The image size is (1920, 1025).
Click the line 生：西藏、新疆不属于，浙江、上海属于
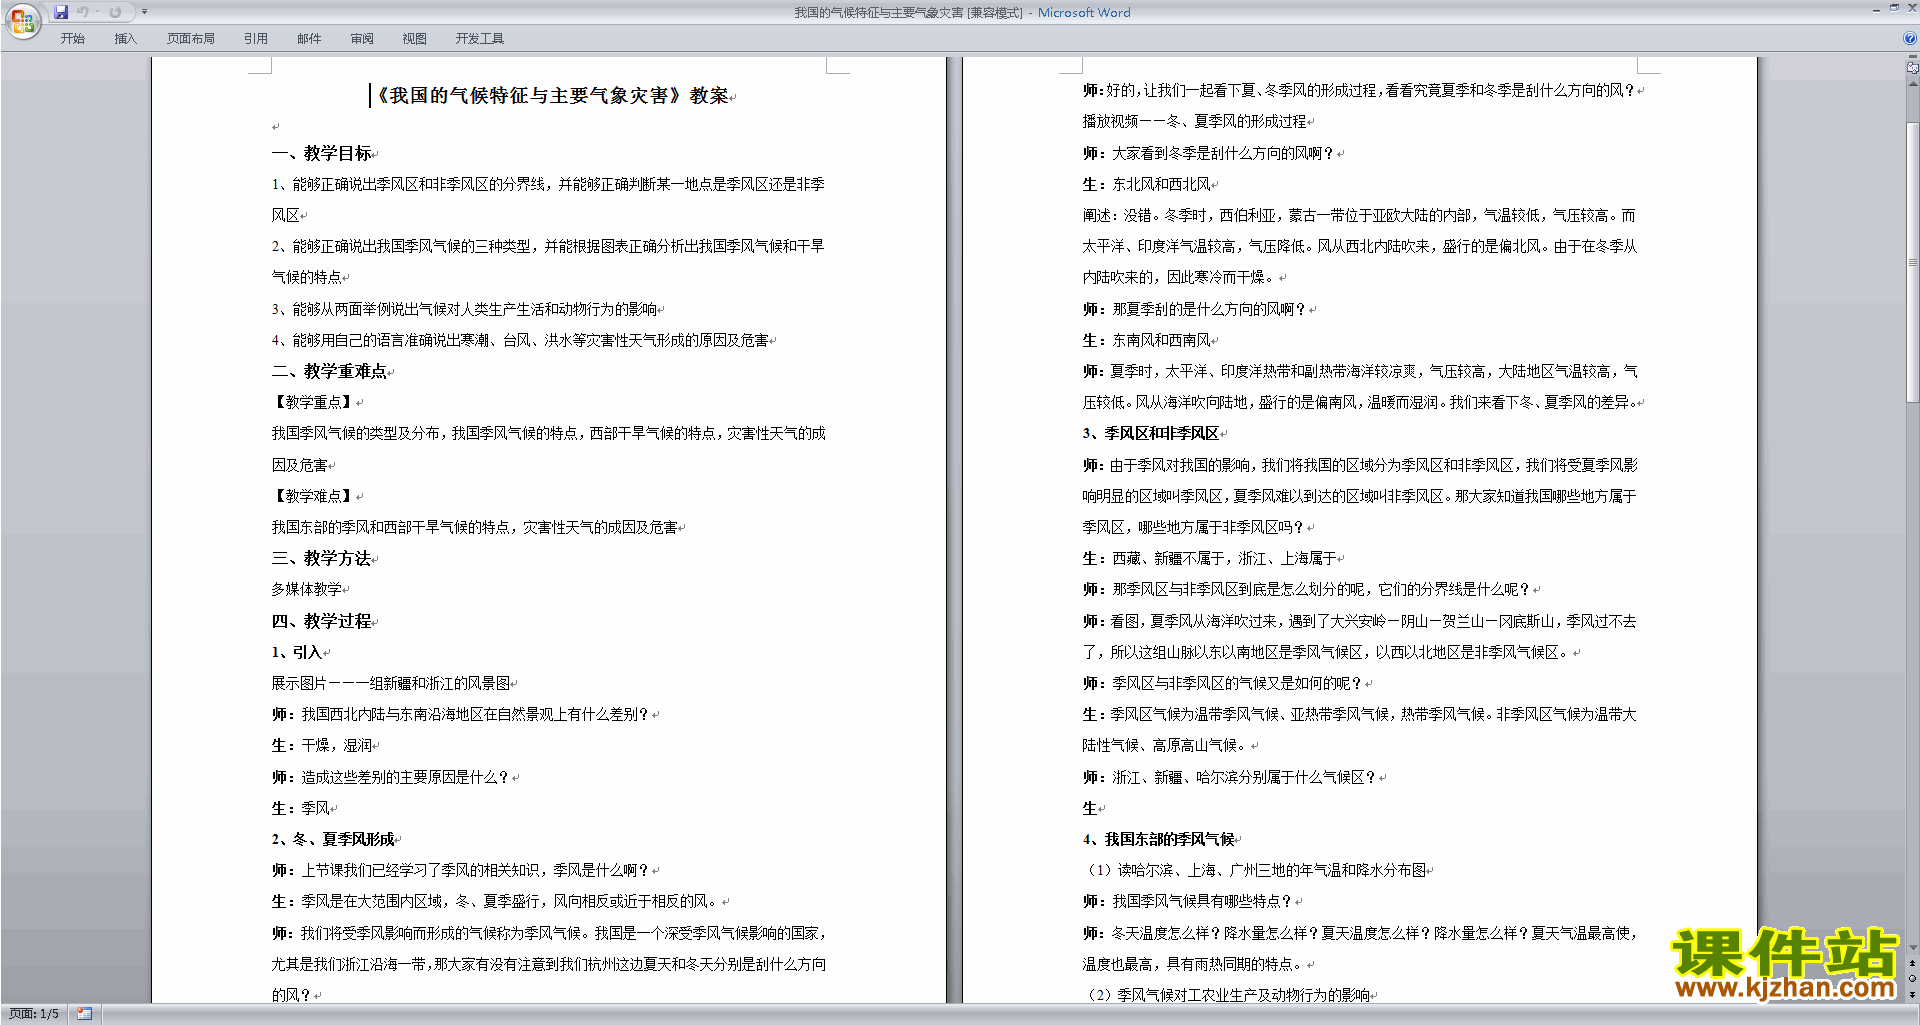pos(1210,558)
